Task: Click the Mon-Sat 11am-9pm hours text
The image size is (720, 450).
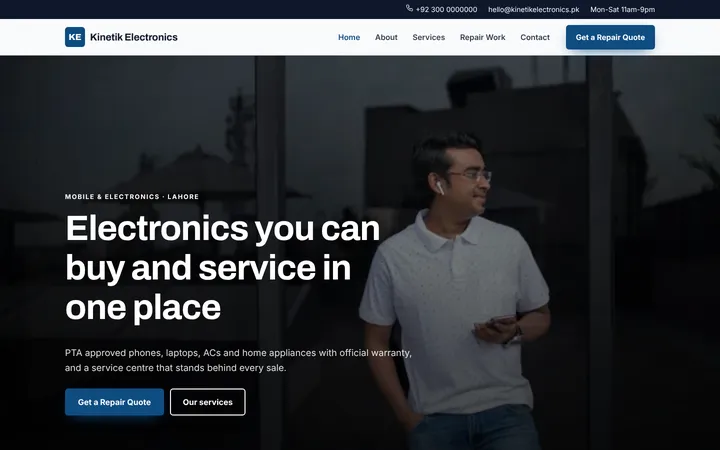Action: coord(623,9)
